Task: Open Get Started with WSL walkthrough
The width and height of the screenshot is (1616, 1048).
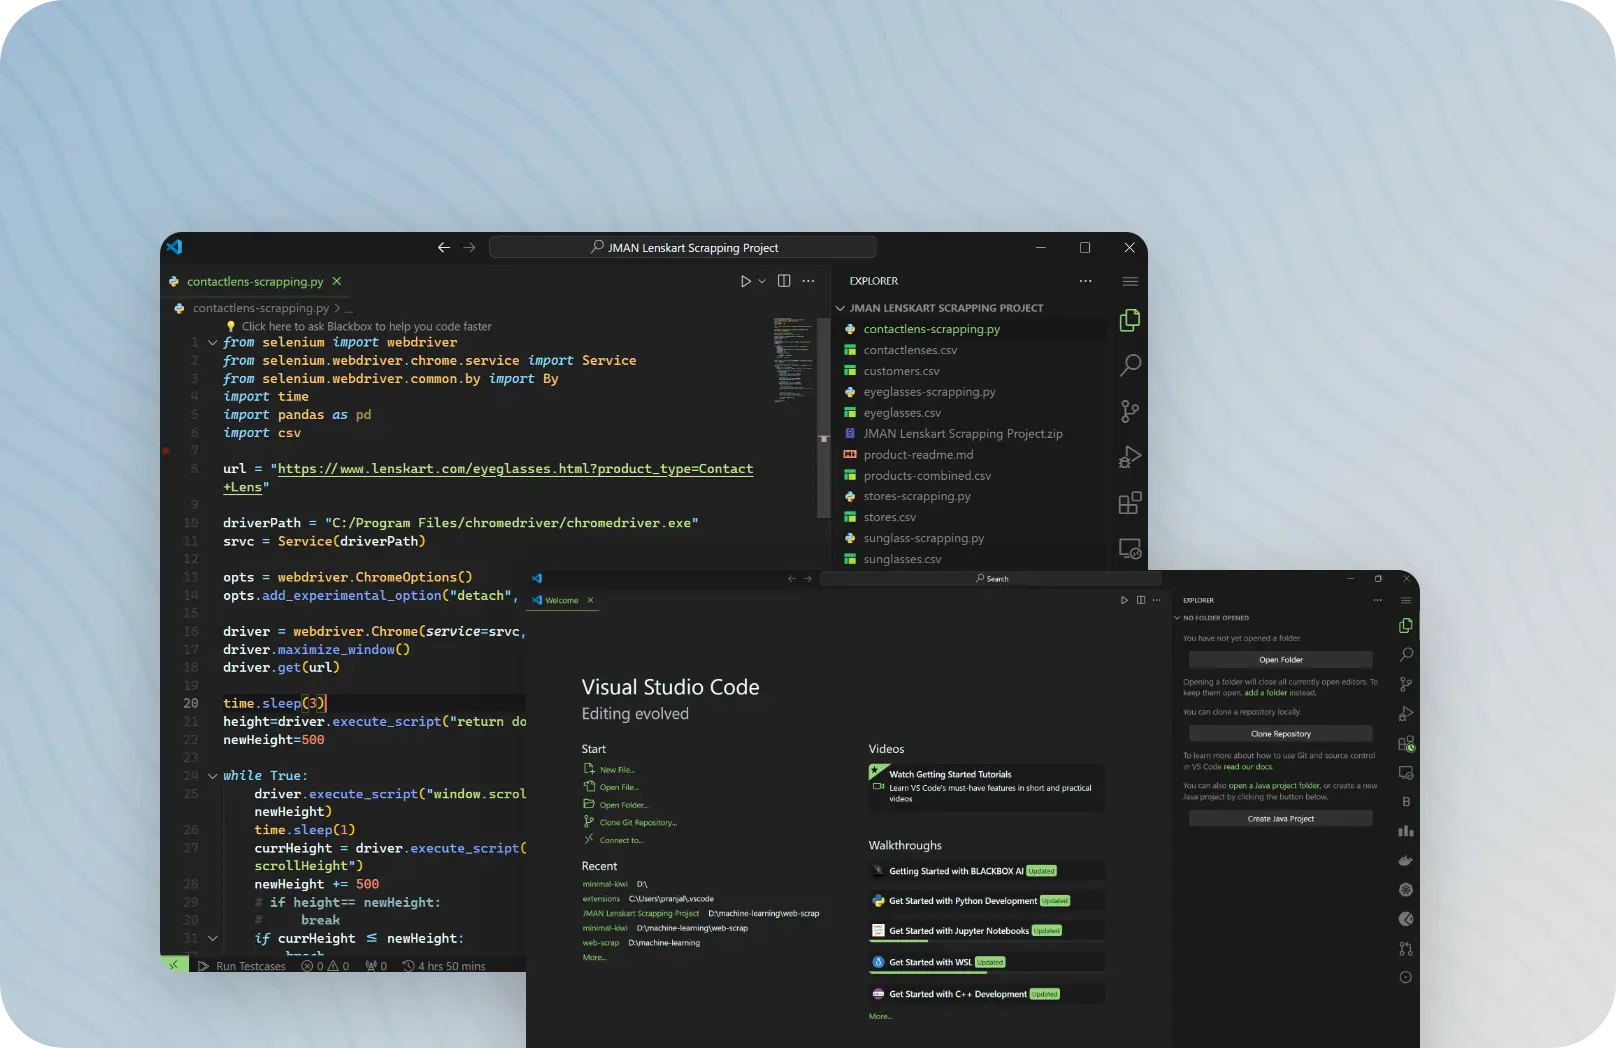Action: tap(987, 962)
